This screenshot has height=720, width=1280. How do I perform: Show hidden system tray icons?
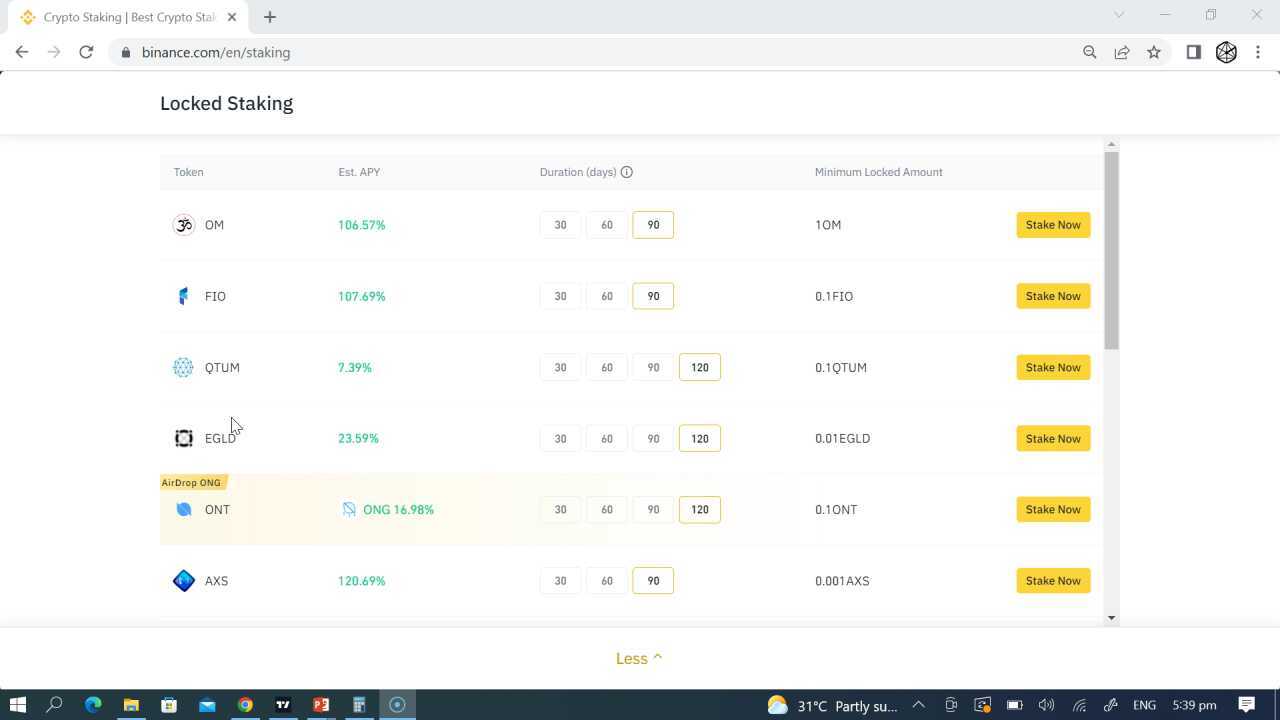(918, 705)
